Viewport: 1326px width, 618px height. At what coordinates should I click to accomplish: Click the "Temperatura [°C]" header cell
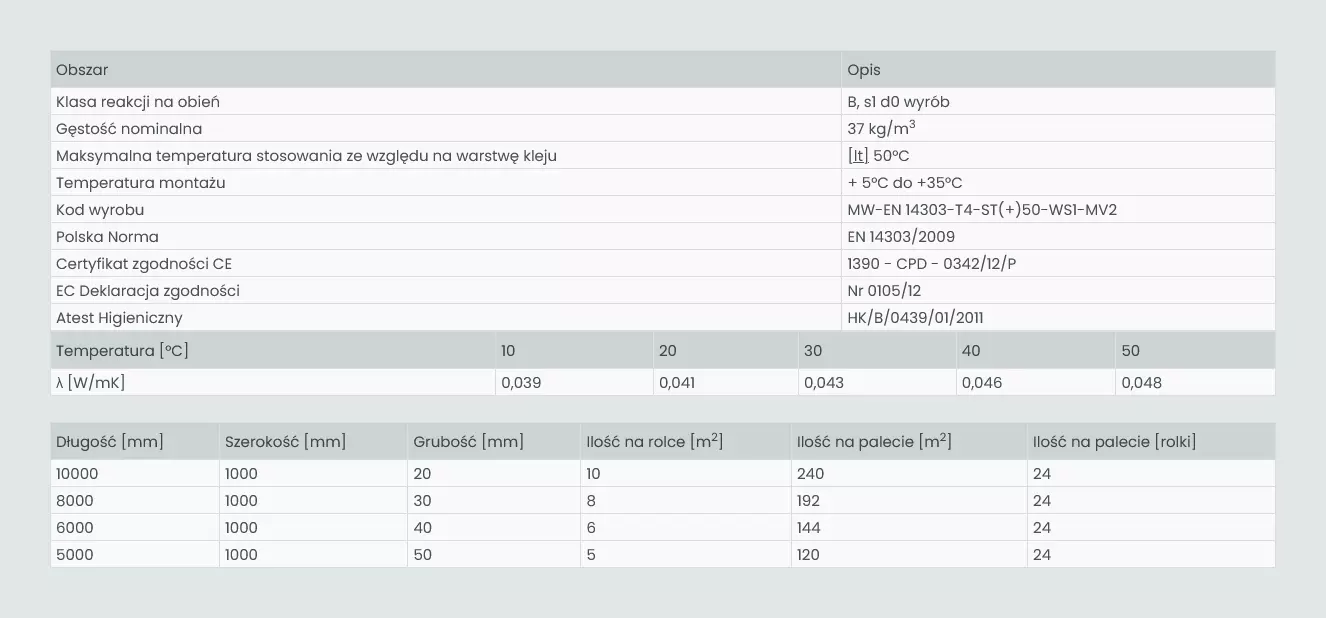coord(122,351)
